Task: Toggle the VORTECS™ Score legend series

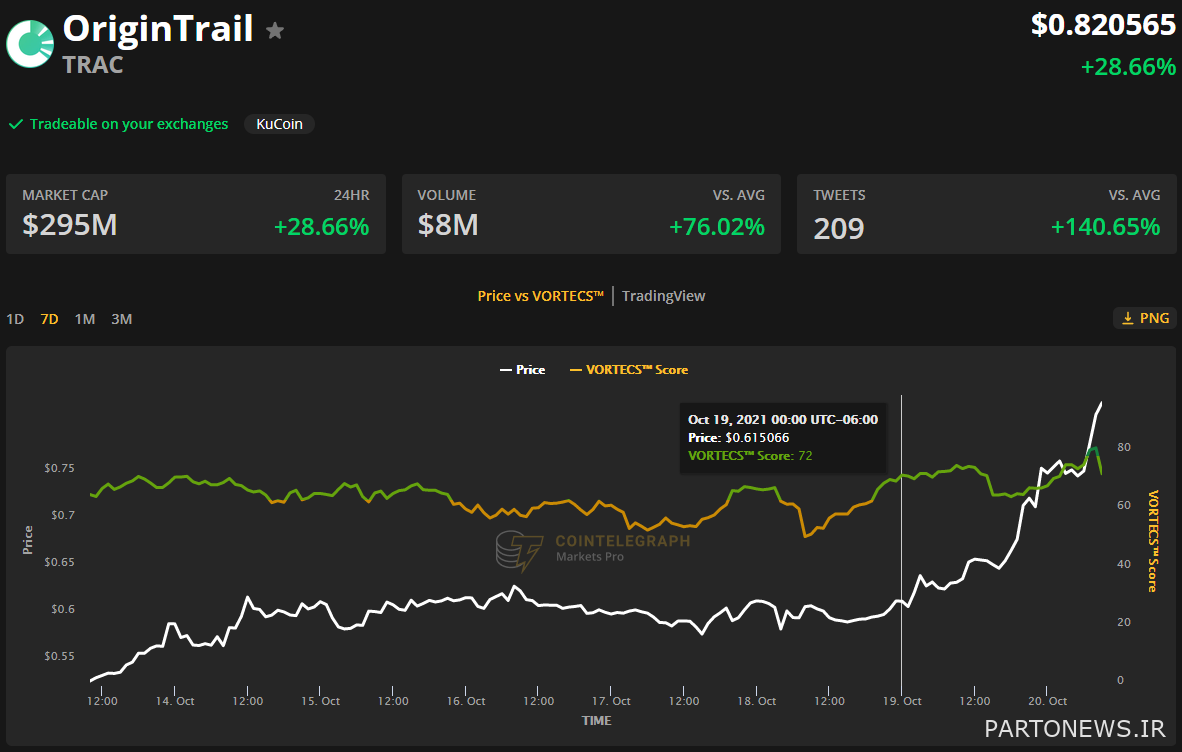Action: [629, 370]
